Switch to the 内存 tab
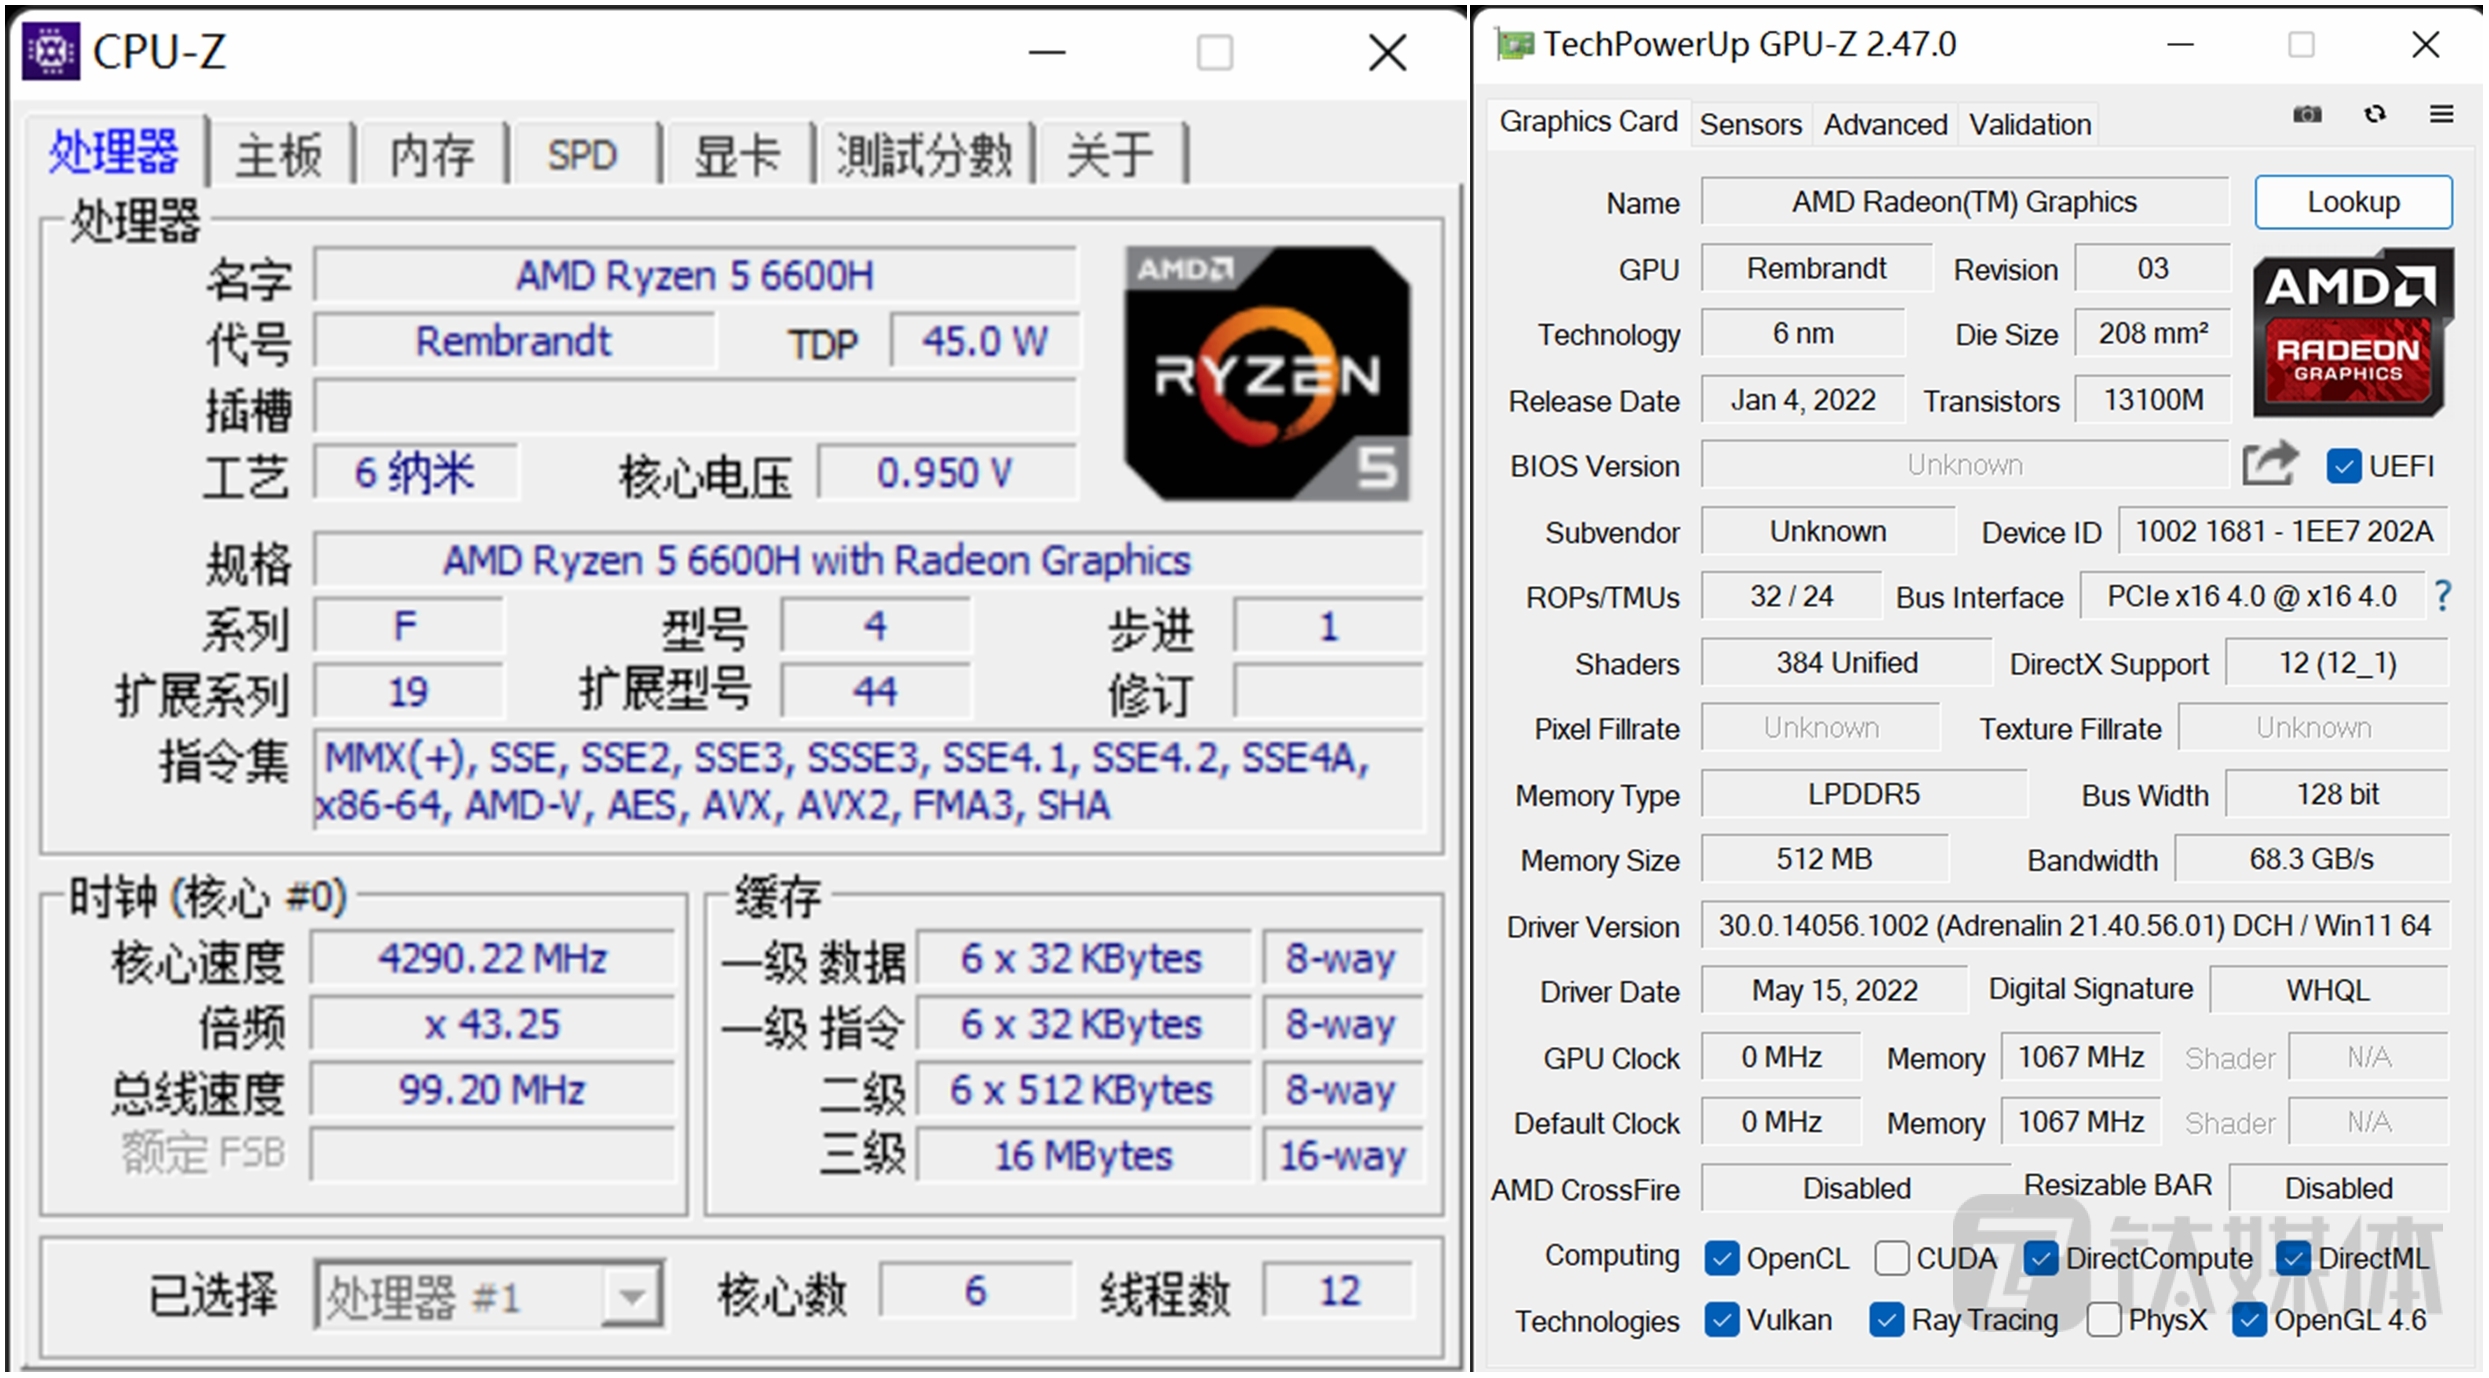Screen dimensions: 2489x1378 tap(431, 155)
